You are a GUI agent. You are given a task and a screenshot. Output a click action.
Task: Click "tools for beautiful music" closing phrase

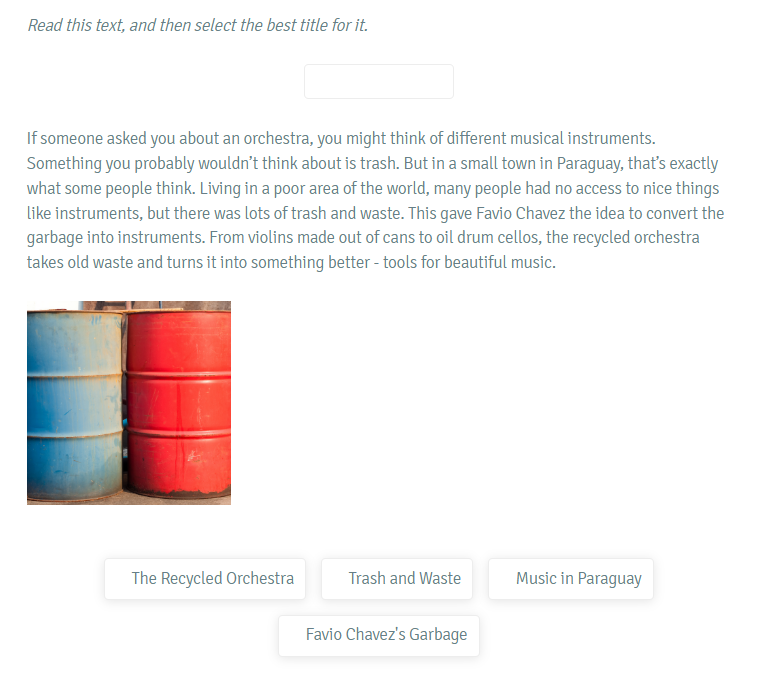[x=469, y=263]
